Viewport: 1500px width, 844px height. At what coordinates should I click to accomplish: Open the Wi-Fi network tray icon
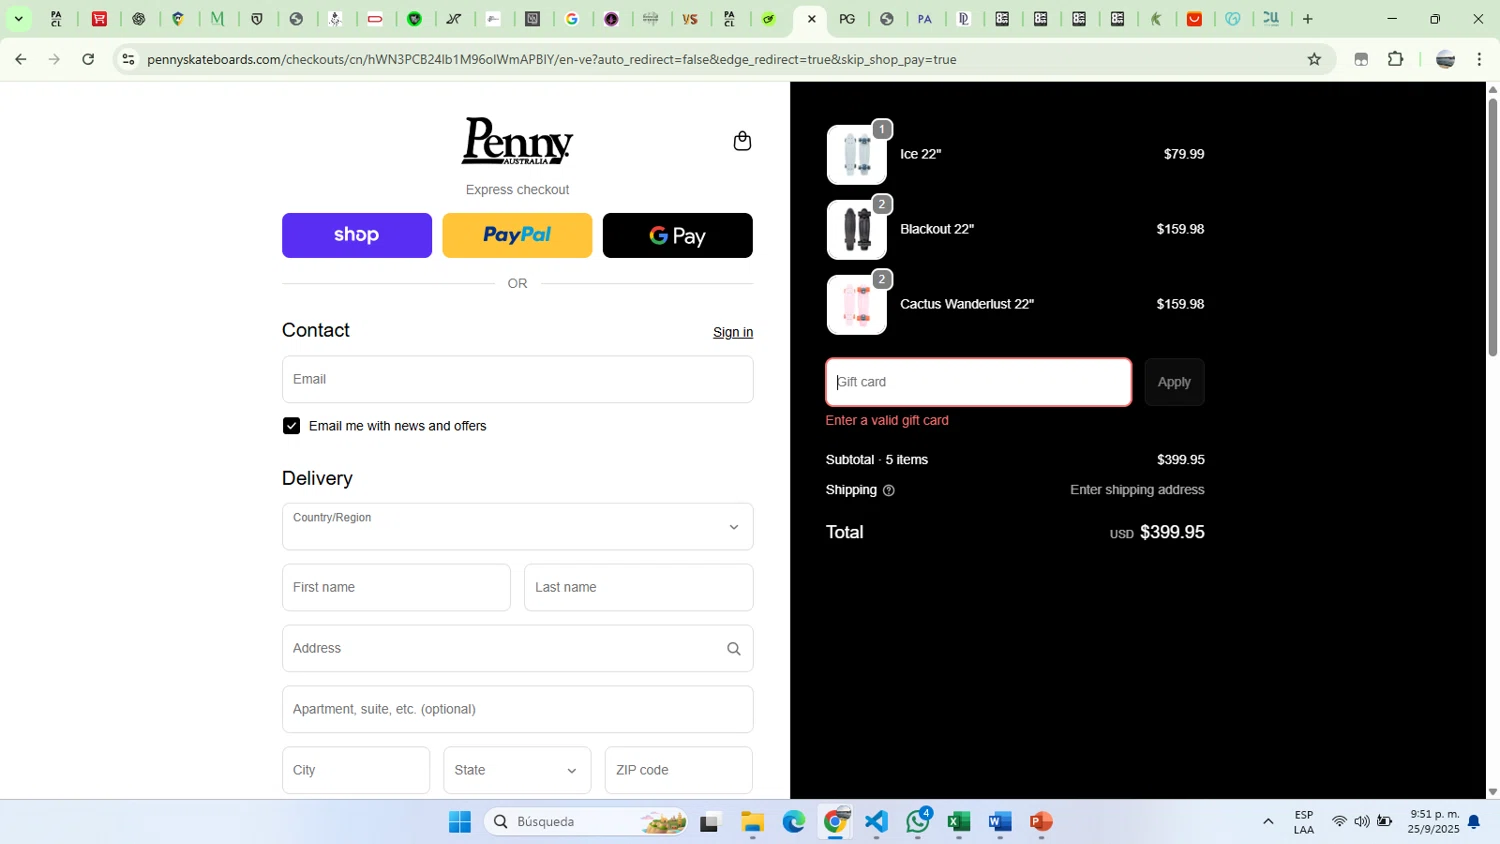click(1339, 822)
